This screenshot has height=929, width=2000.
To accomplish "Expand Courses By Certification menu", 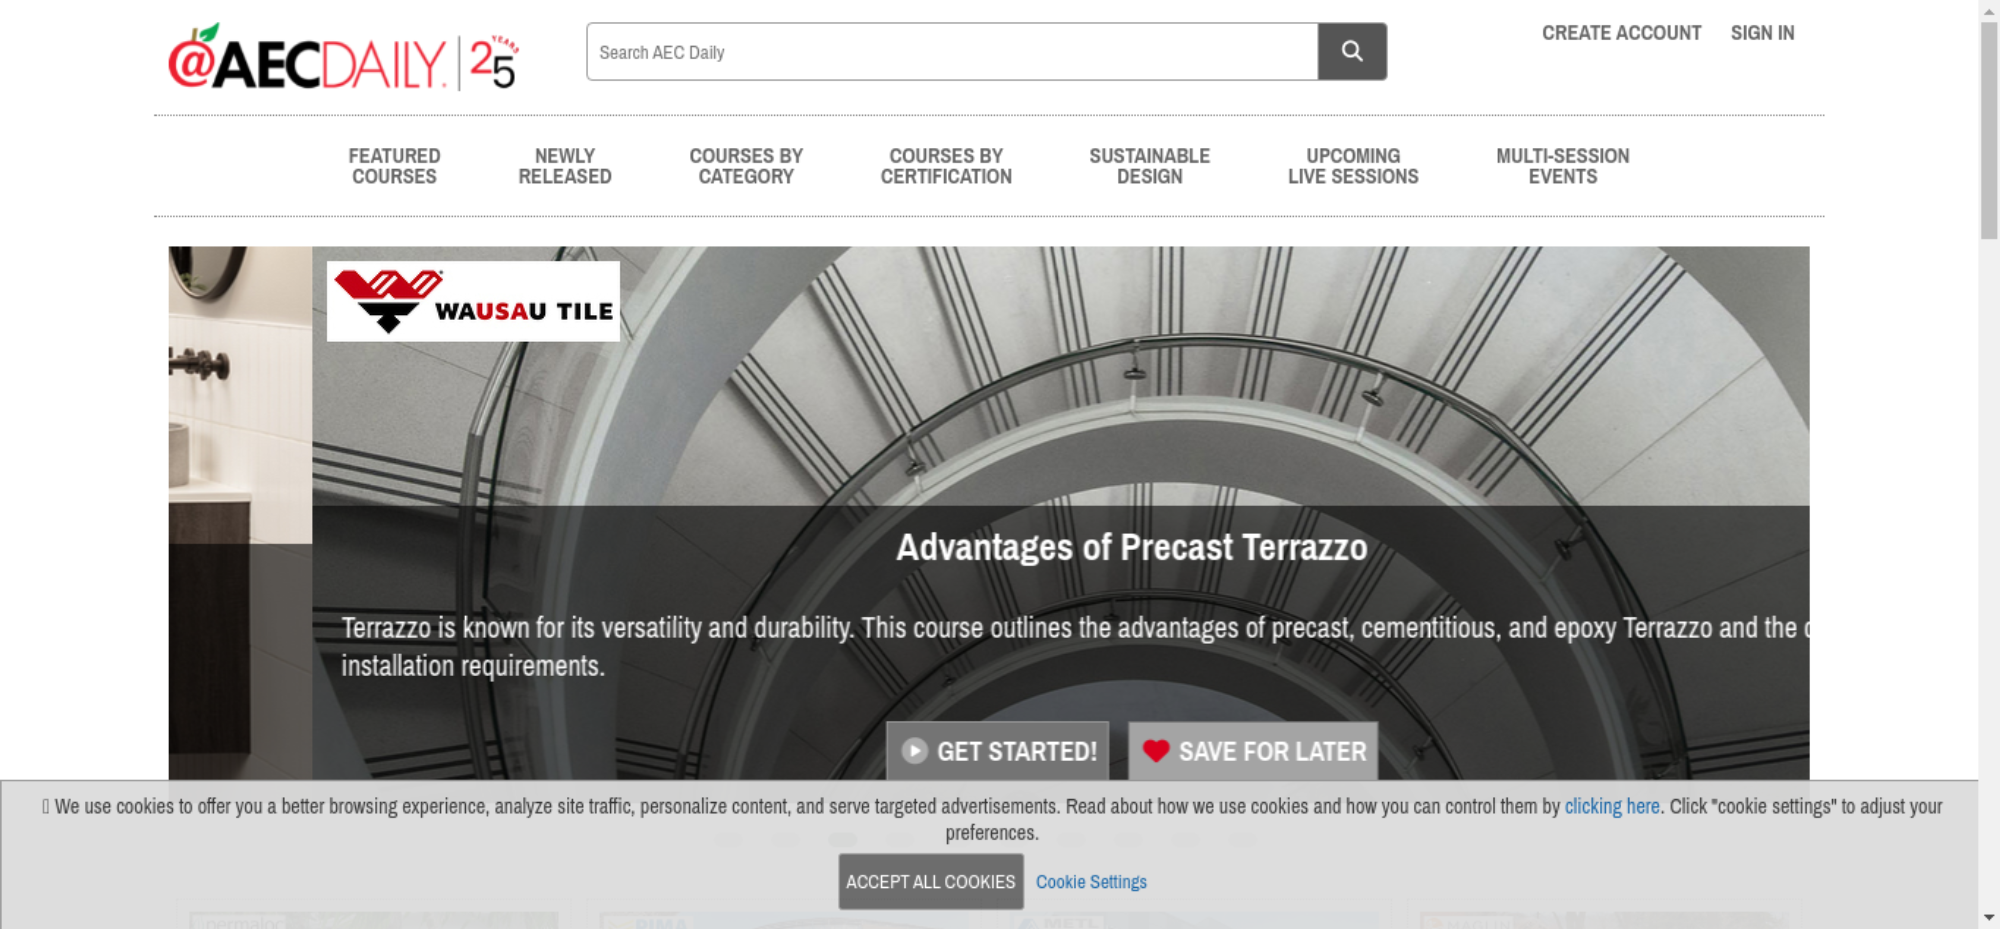I will coord(945,166).
